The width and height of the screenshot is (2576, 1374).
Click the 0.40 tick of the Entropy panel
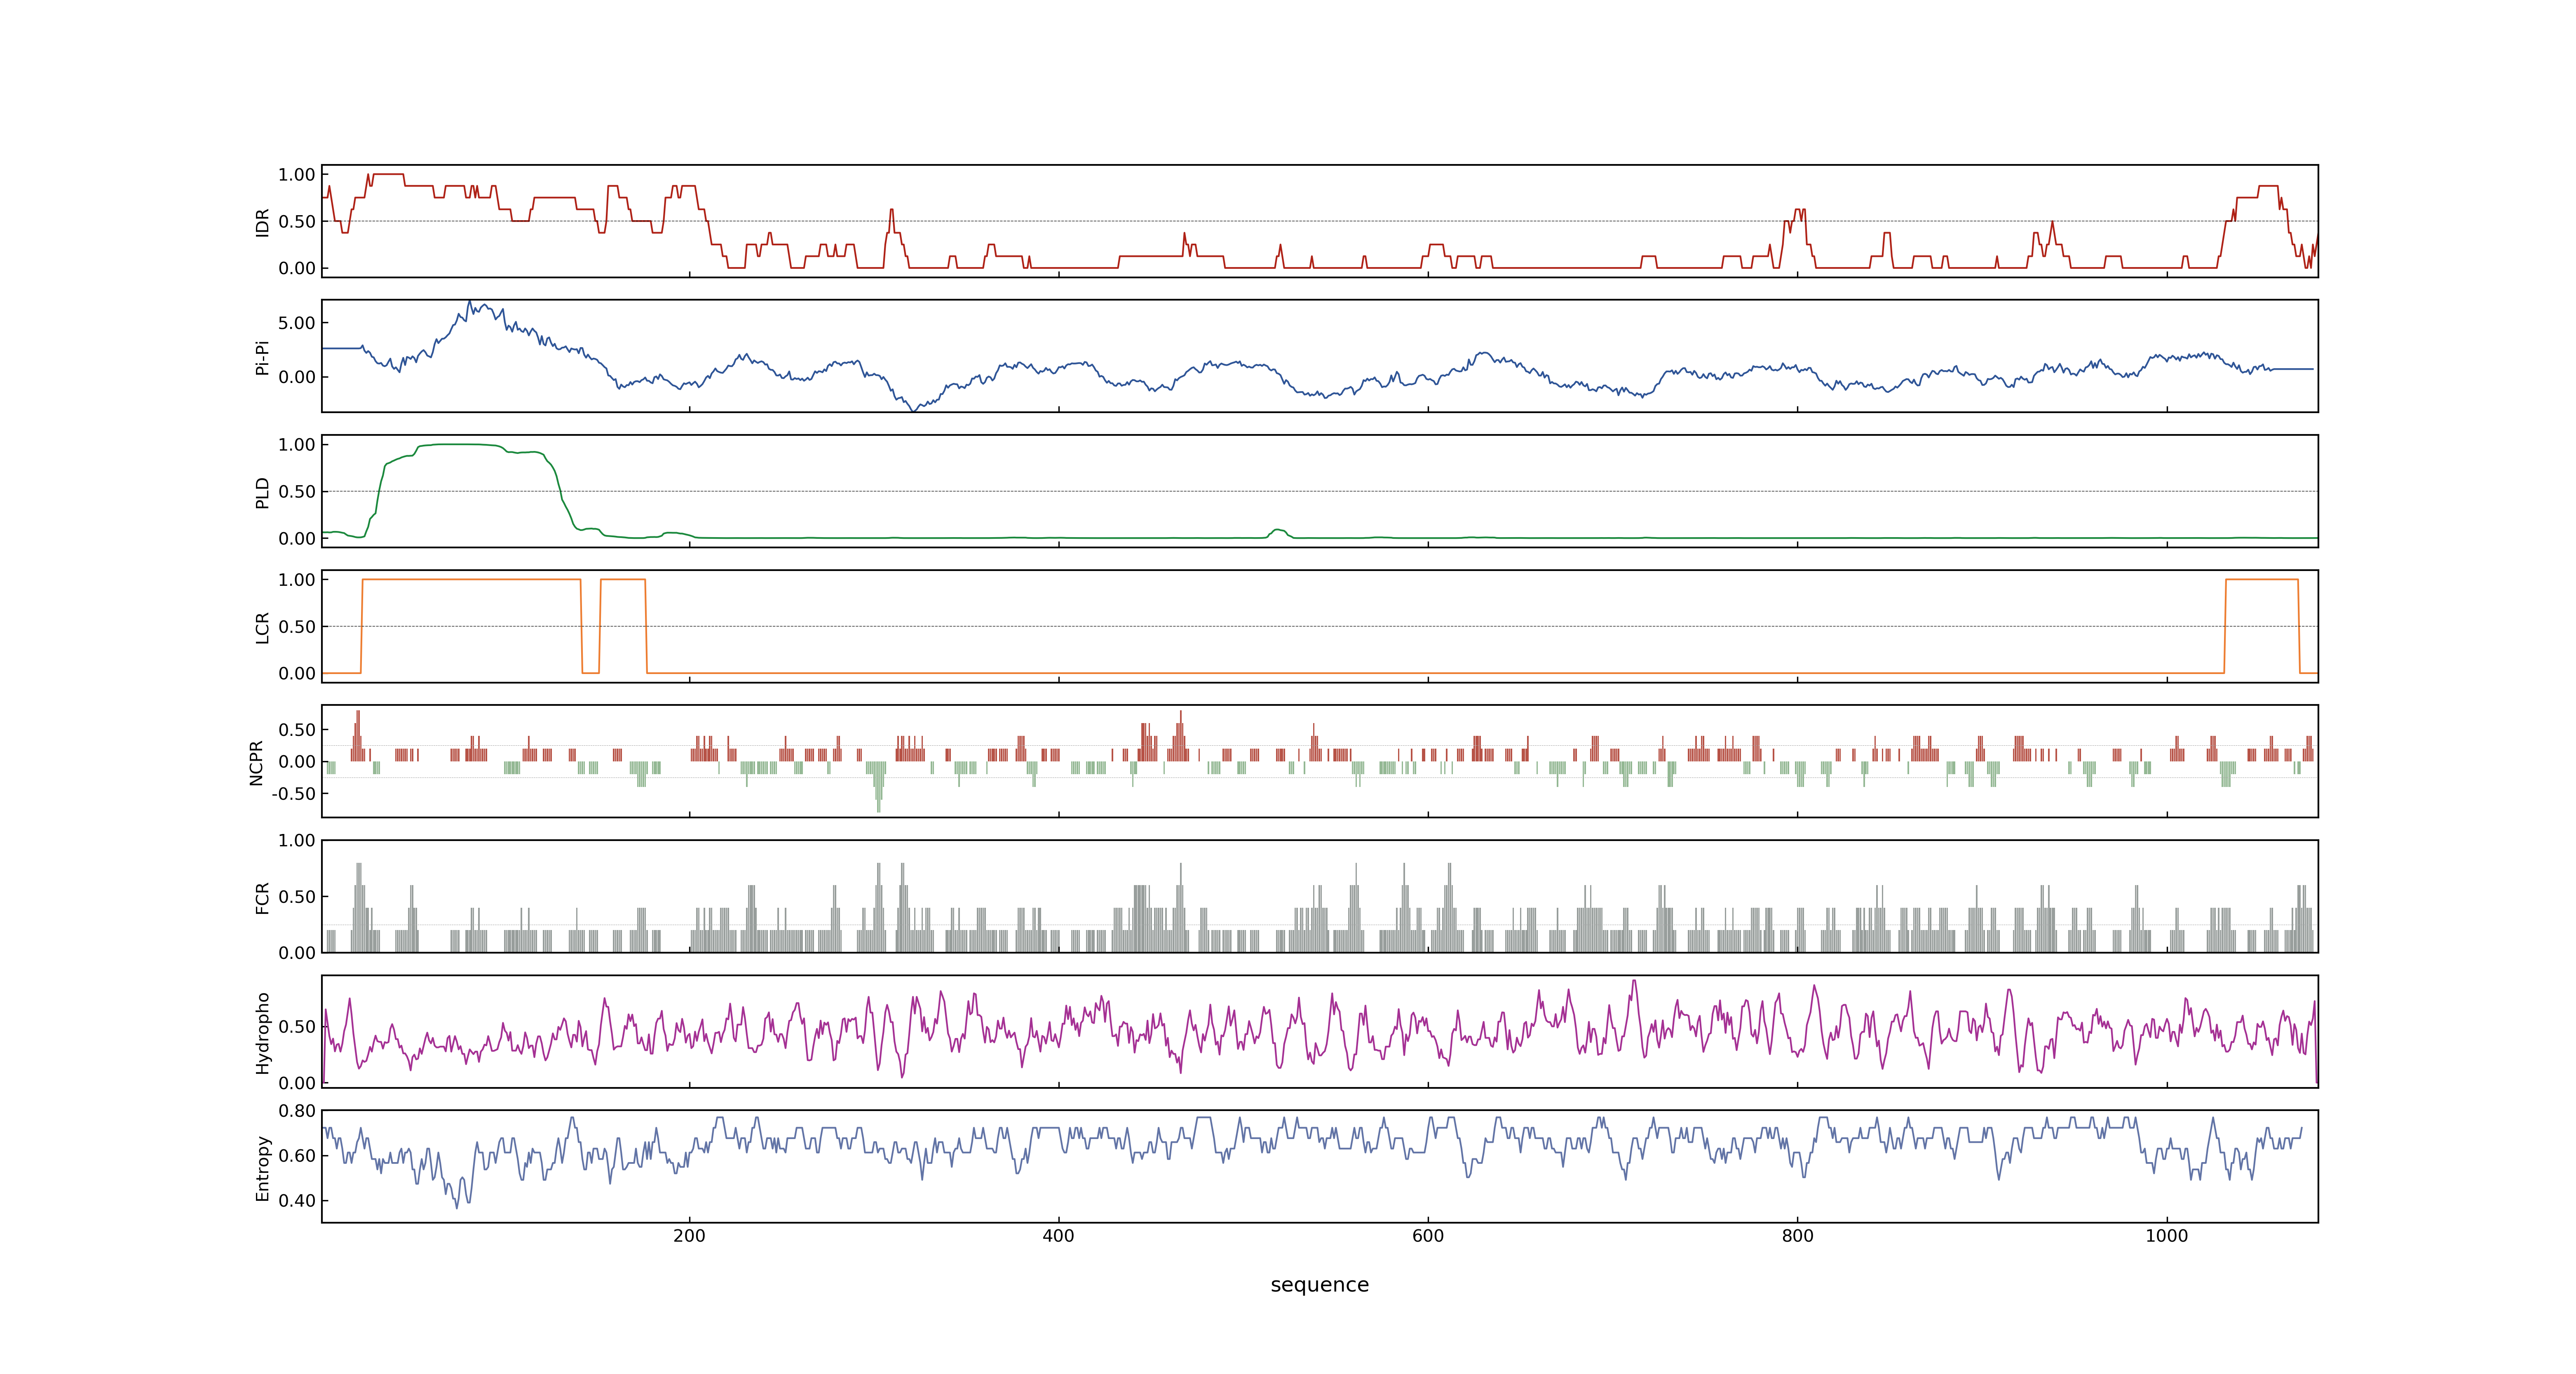point(297,1201)
